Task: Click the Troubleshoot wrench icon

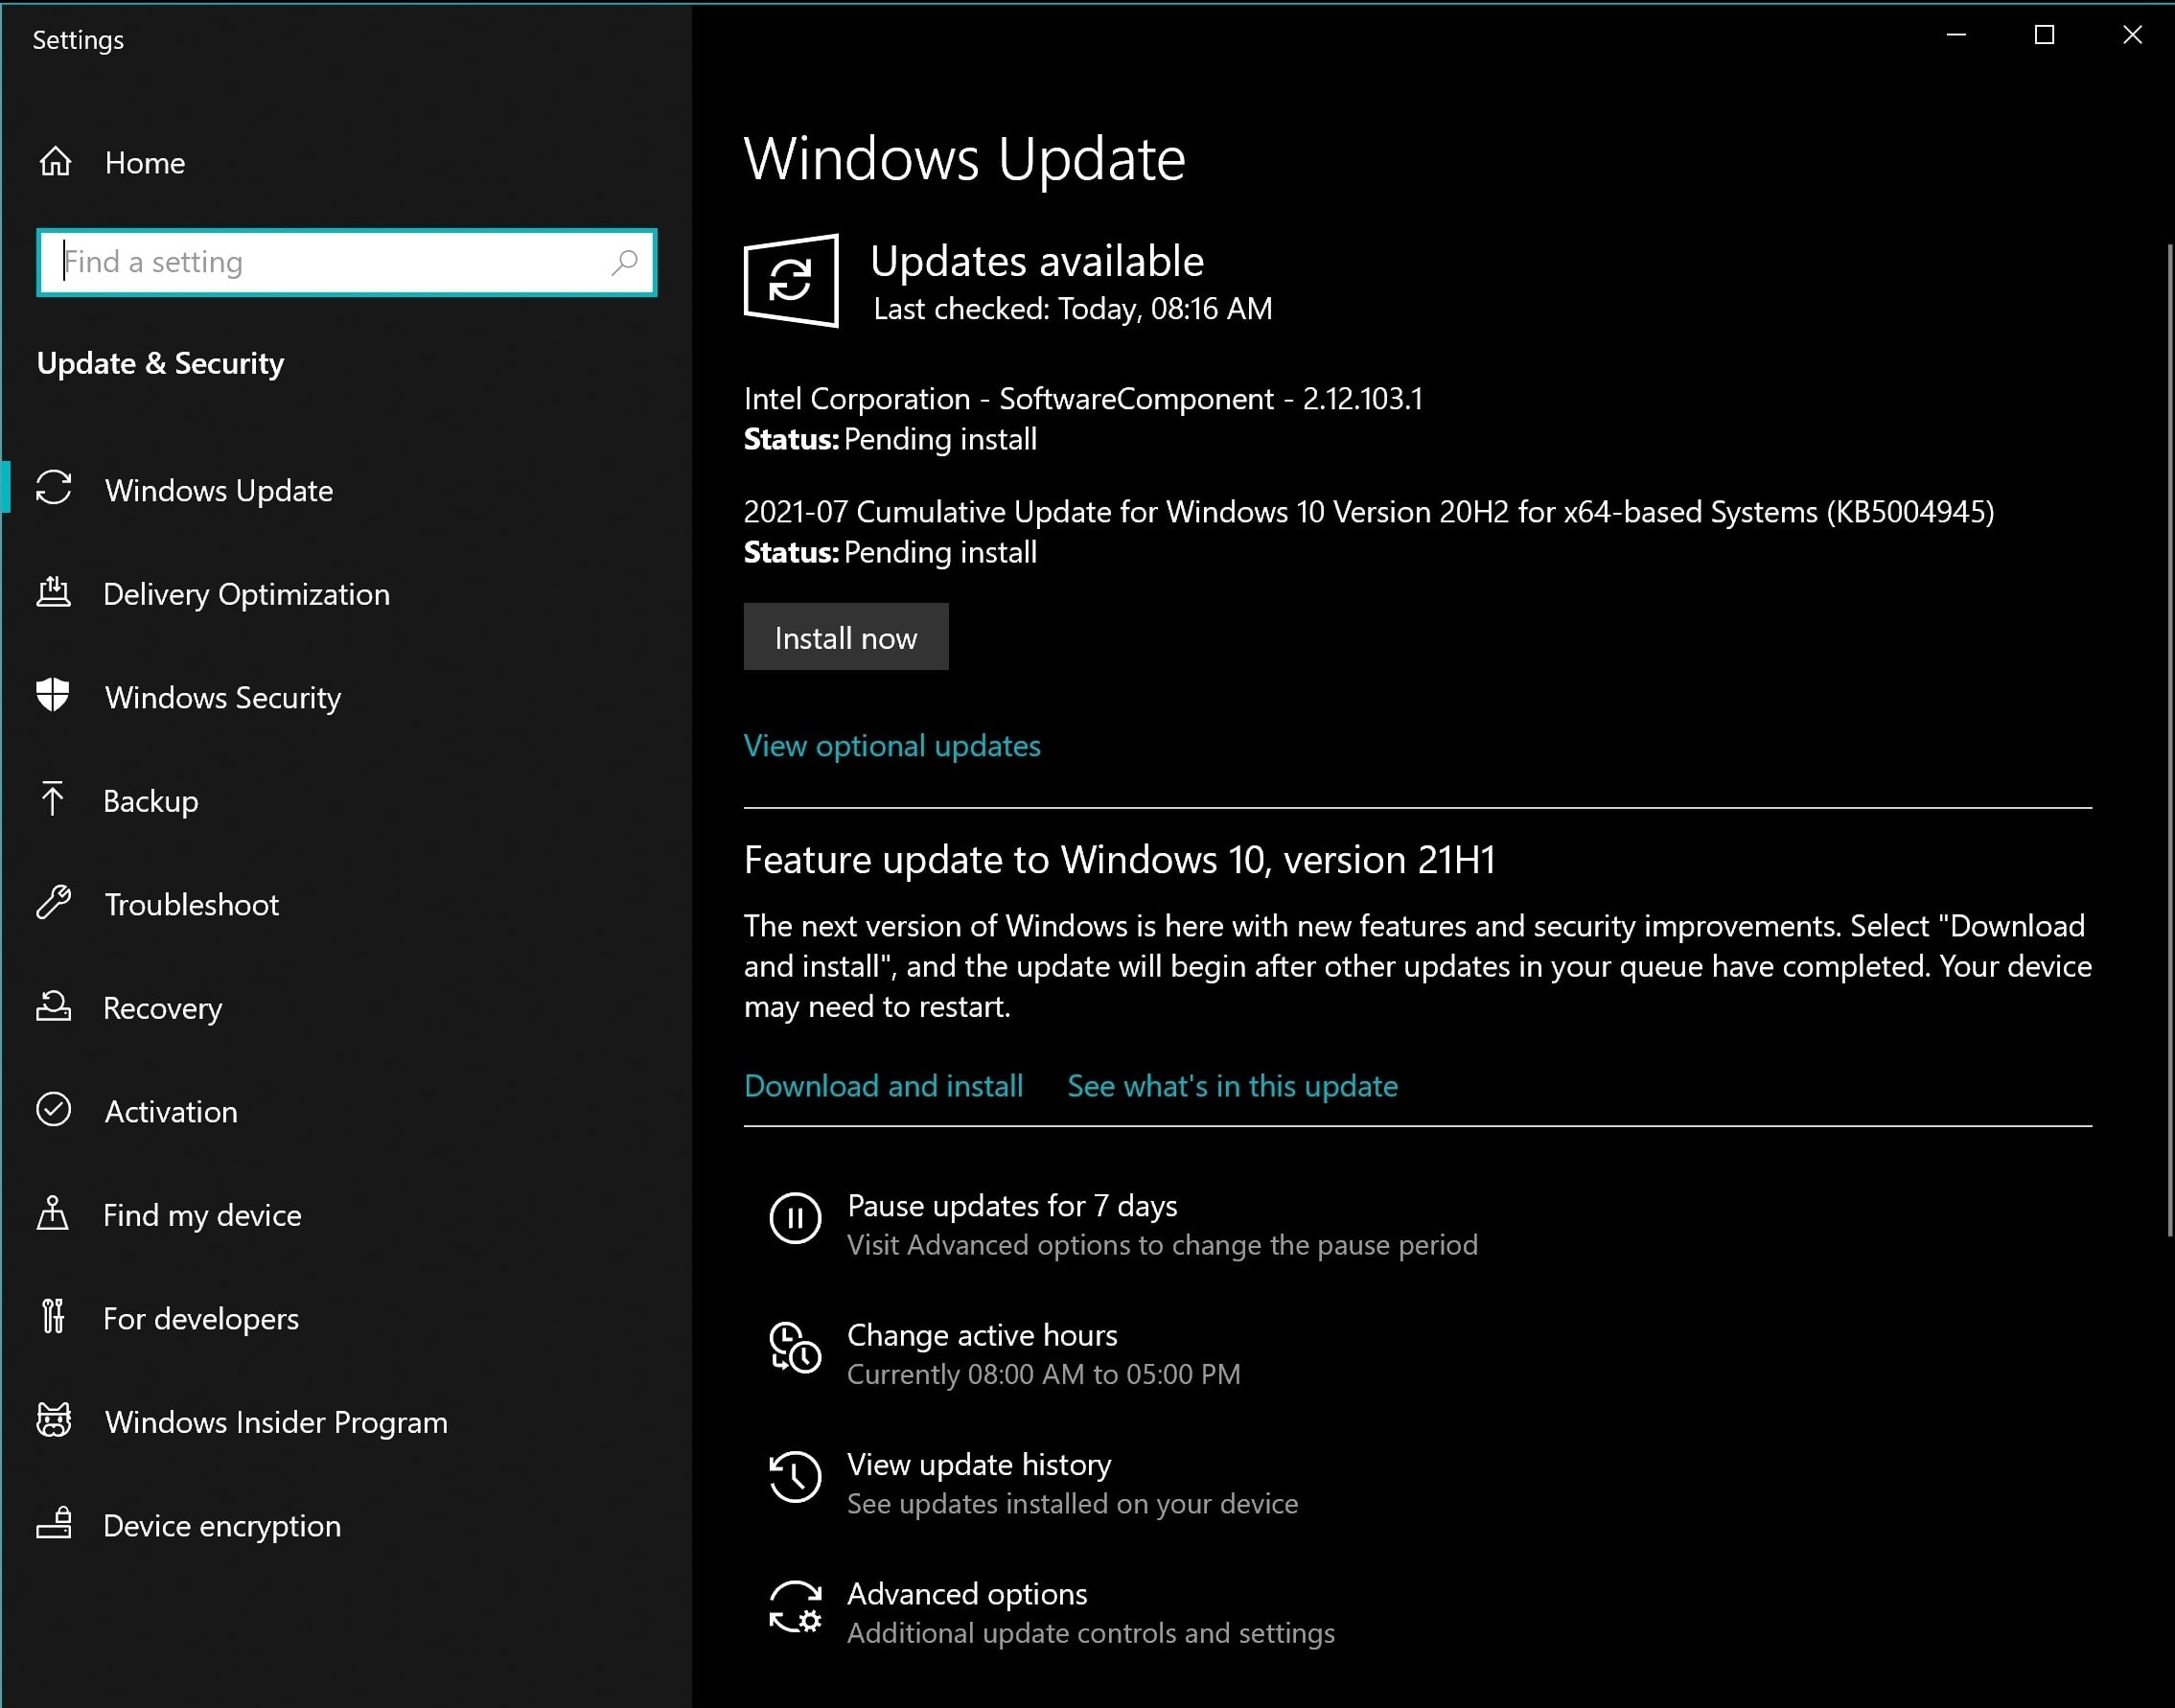Action: point(53,903)
